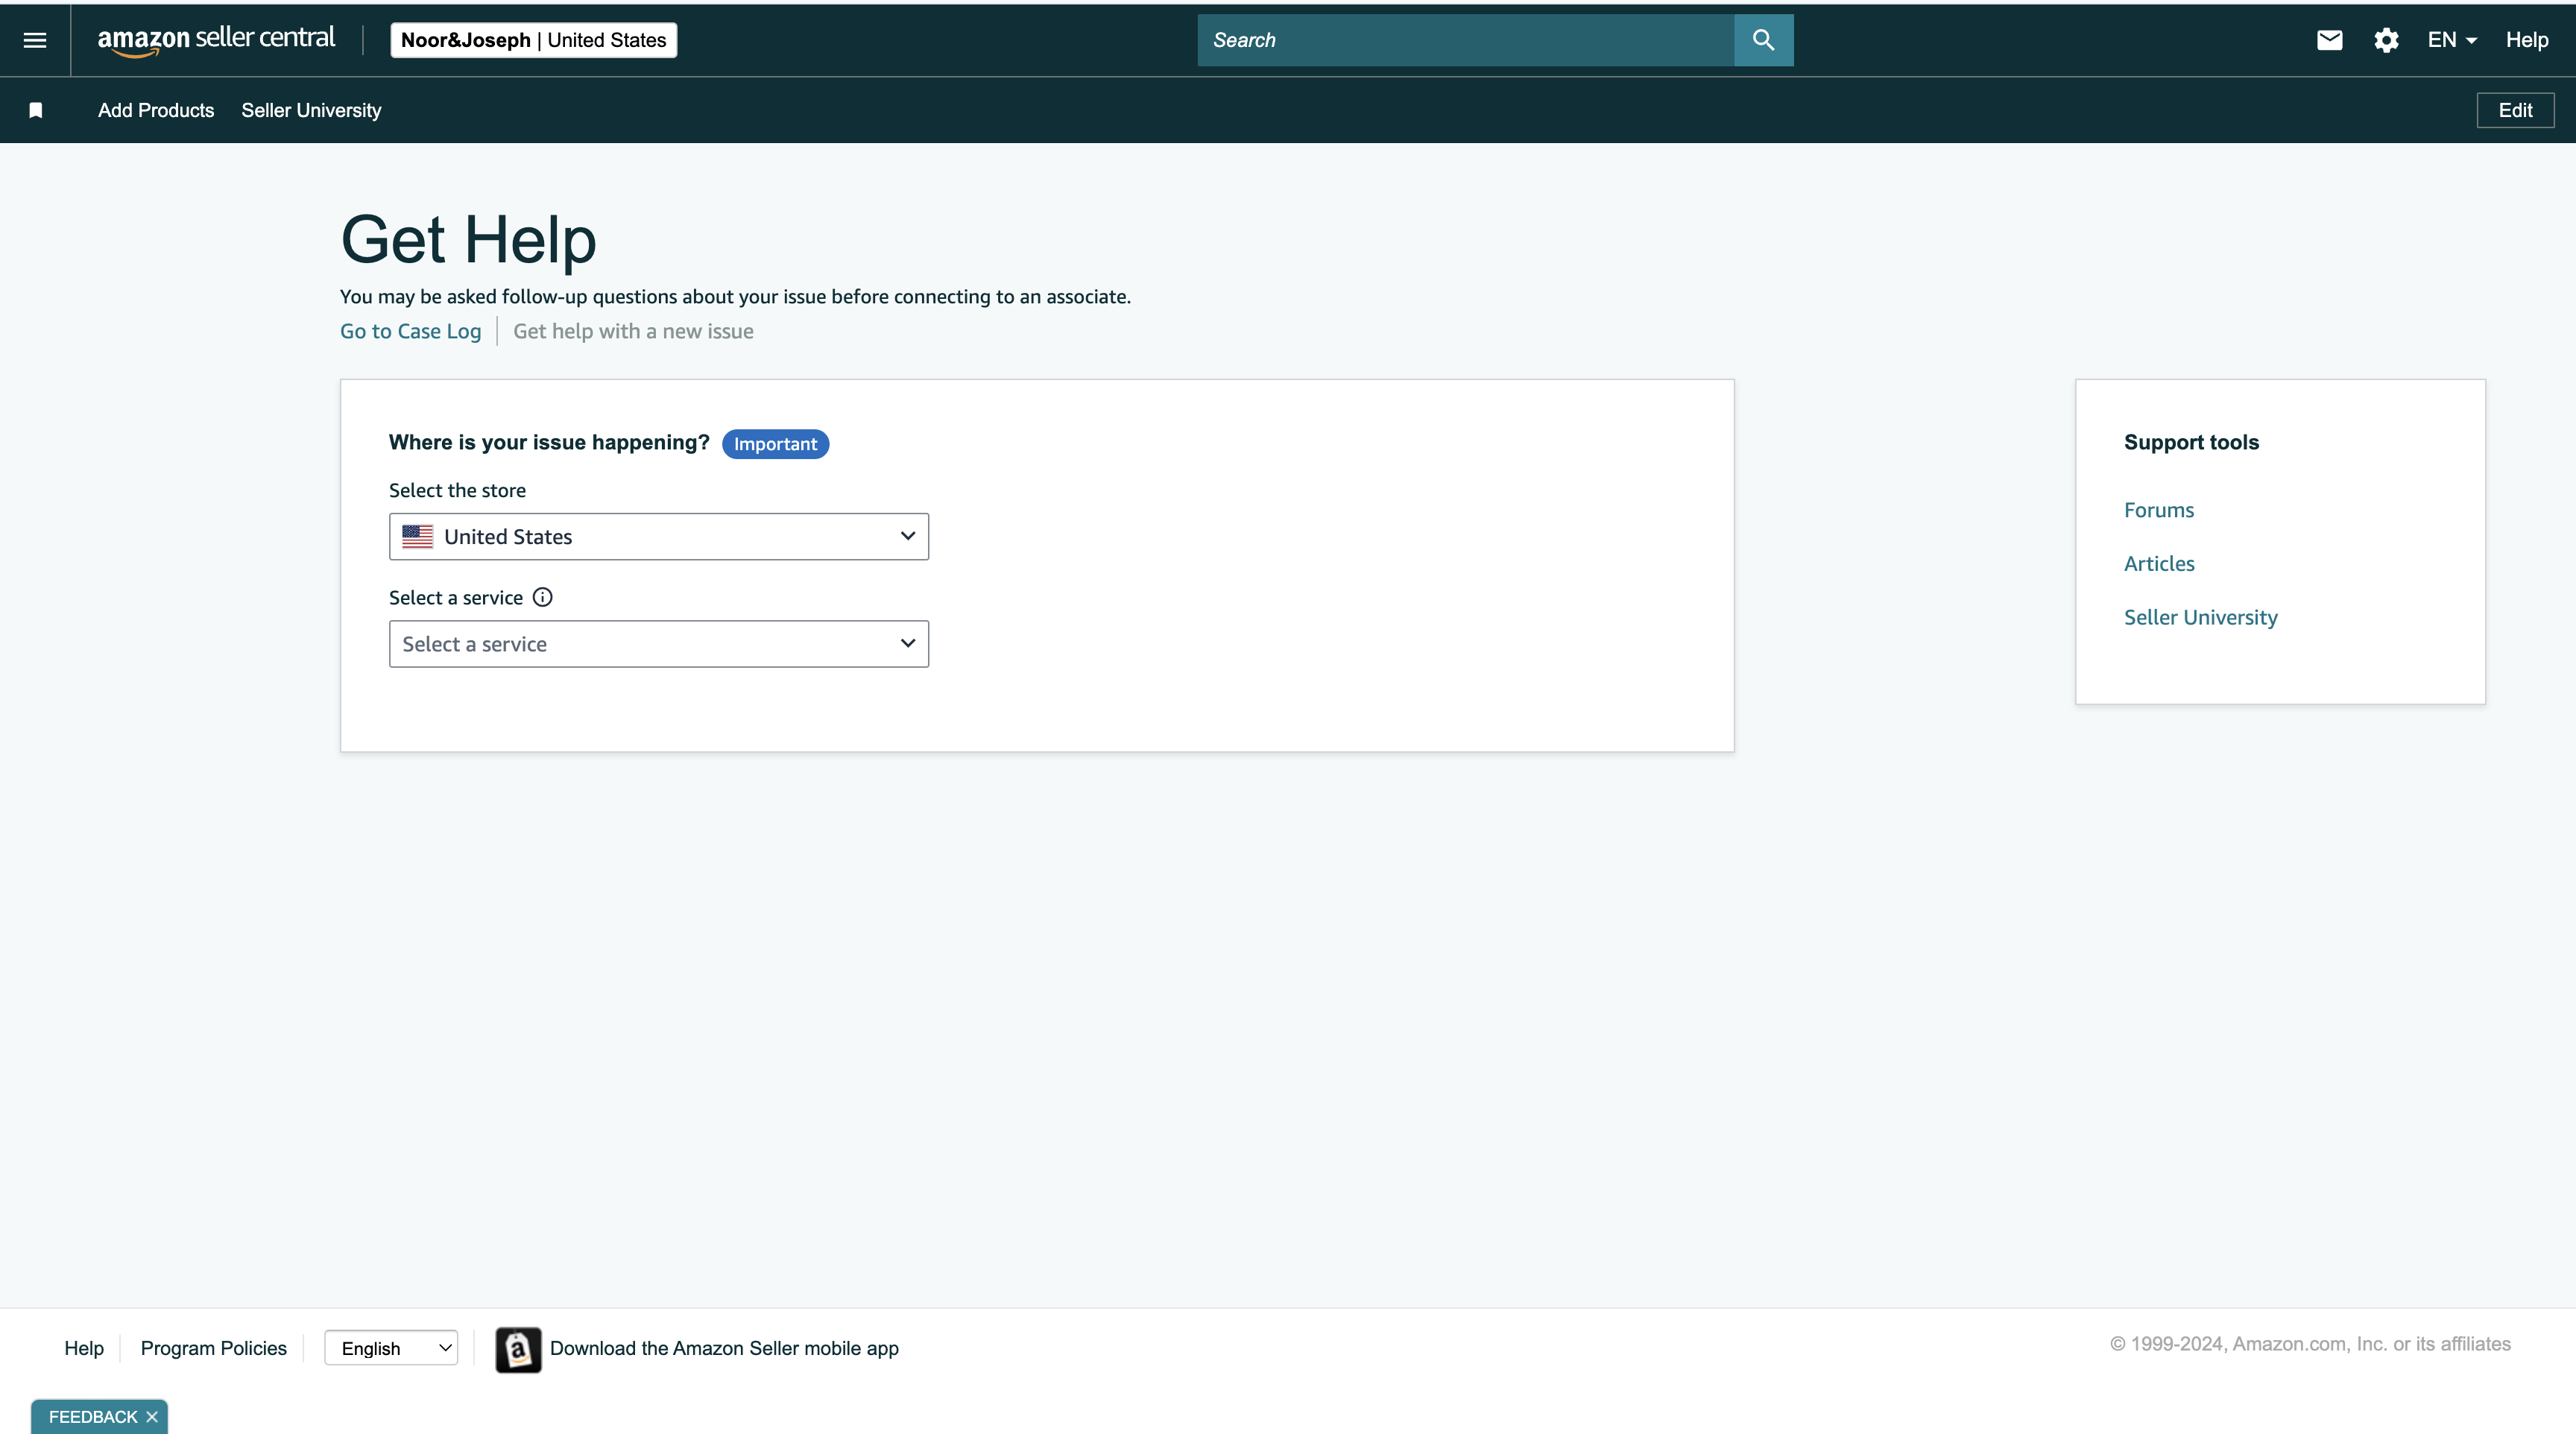Image resolution: width=2576 pixels, height=1434 pixels.
Task: Open Seller University in Support tools
Action: click(2201, 617)
